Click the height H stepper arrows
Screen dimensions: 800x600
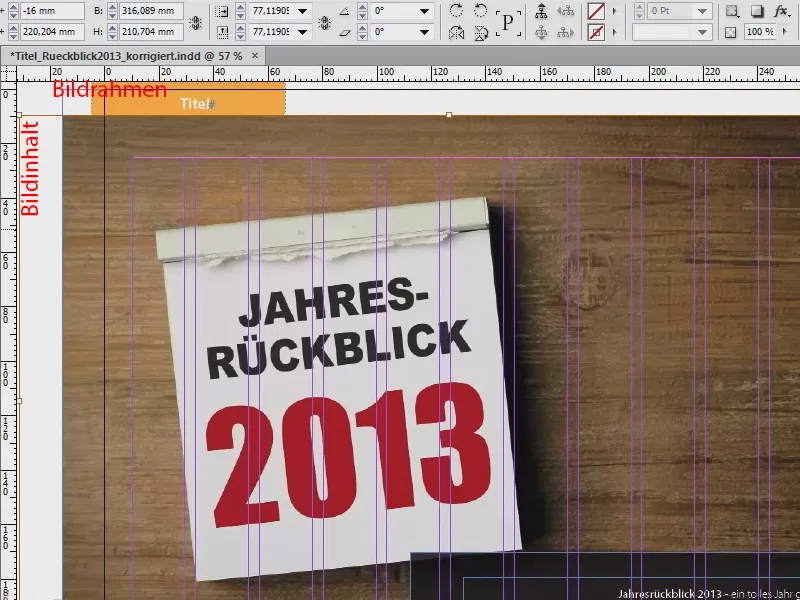coord(113,32)
